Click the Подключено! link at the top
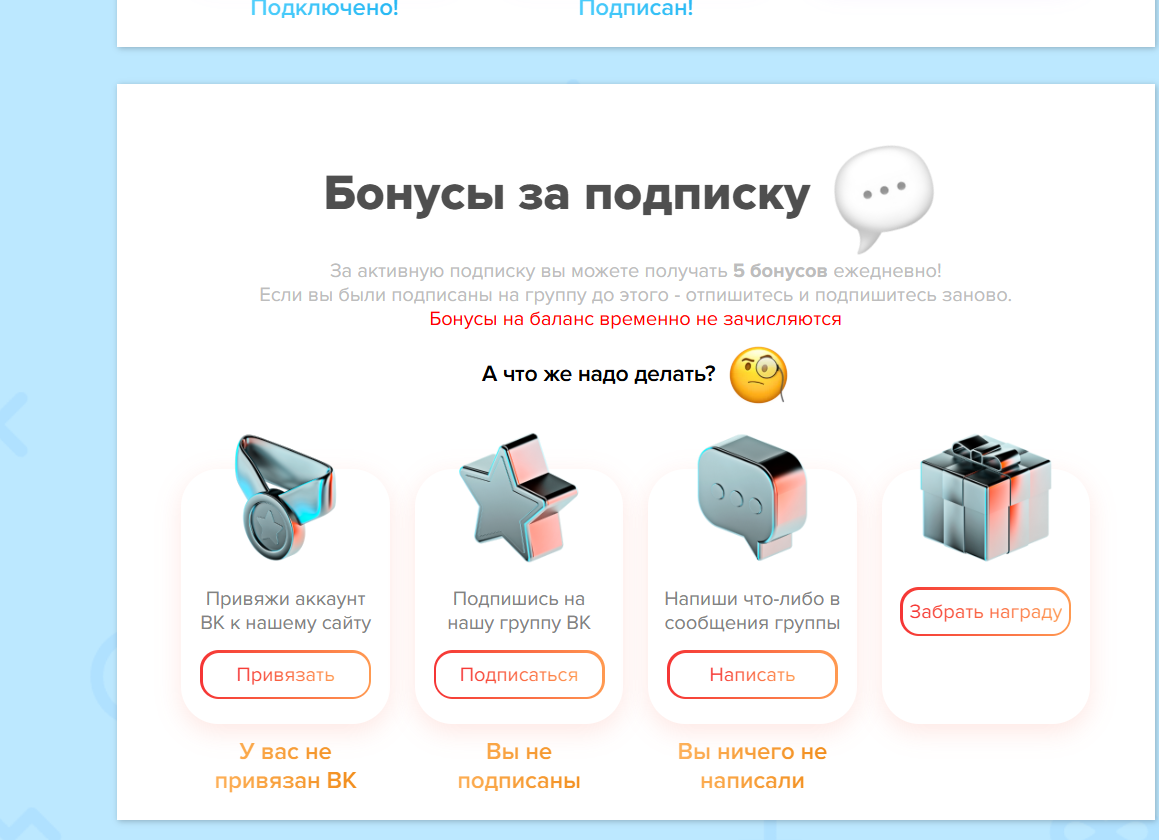Viewport: 1159px width, 840px height. 324,9
